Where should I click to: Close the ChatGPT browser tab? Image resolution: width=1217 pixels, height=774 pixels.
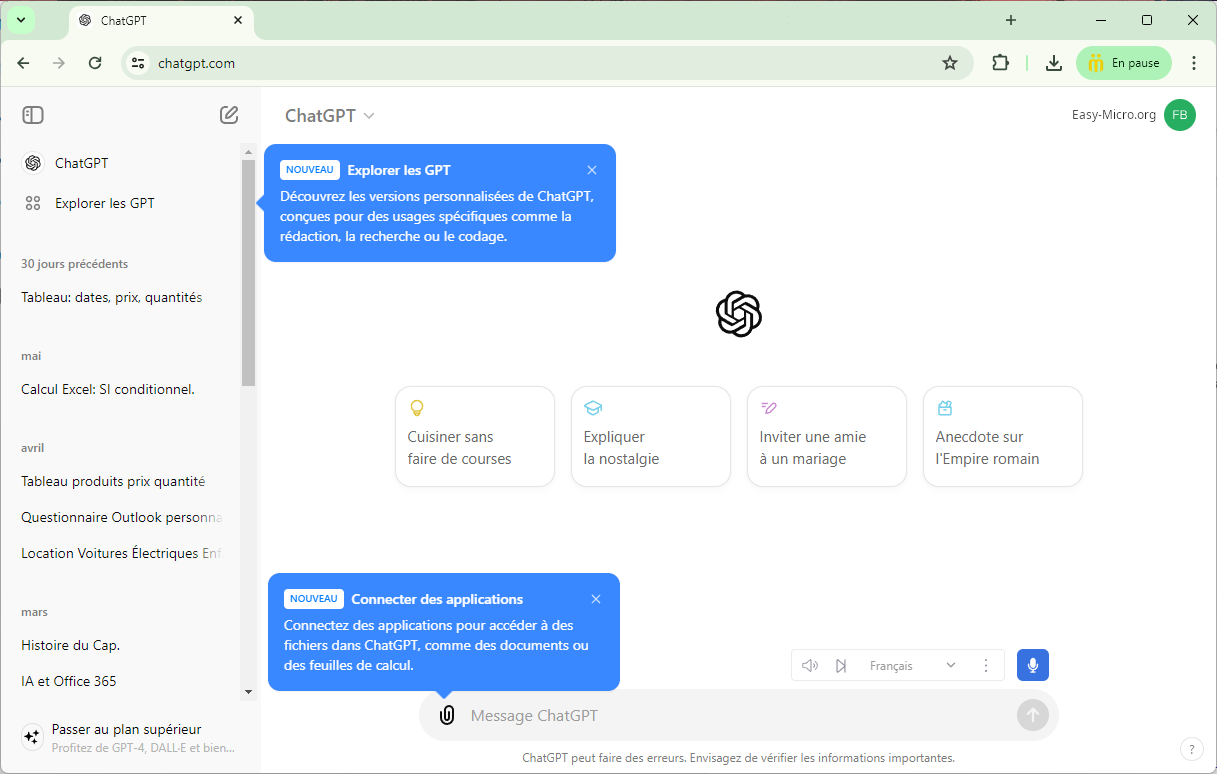coord(238,20)
